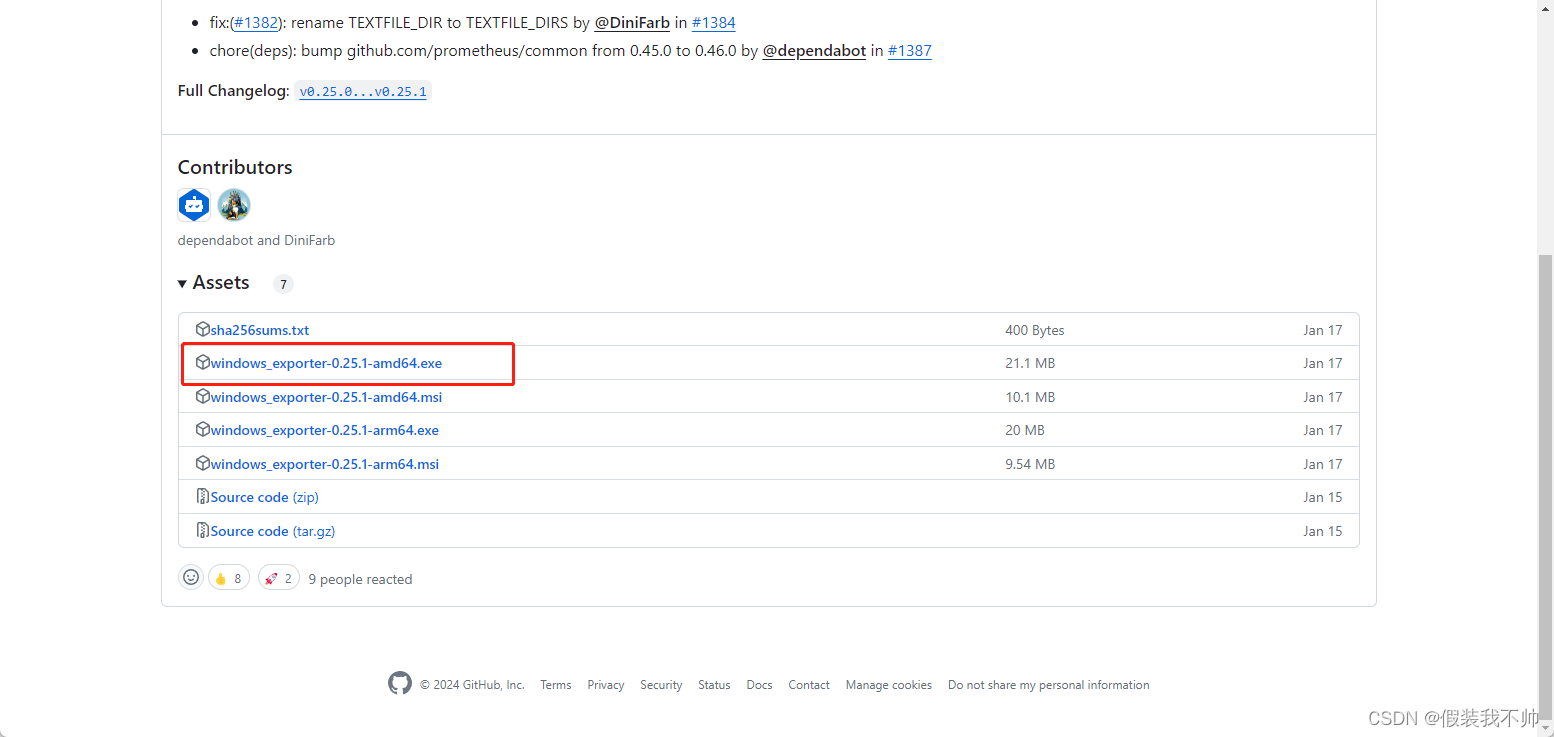Download Source code (zip)

coord(265,497)
